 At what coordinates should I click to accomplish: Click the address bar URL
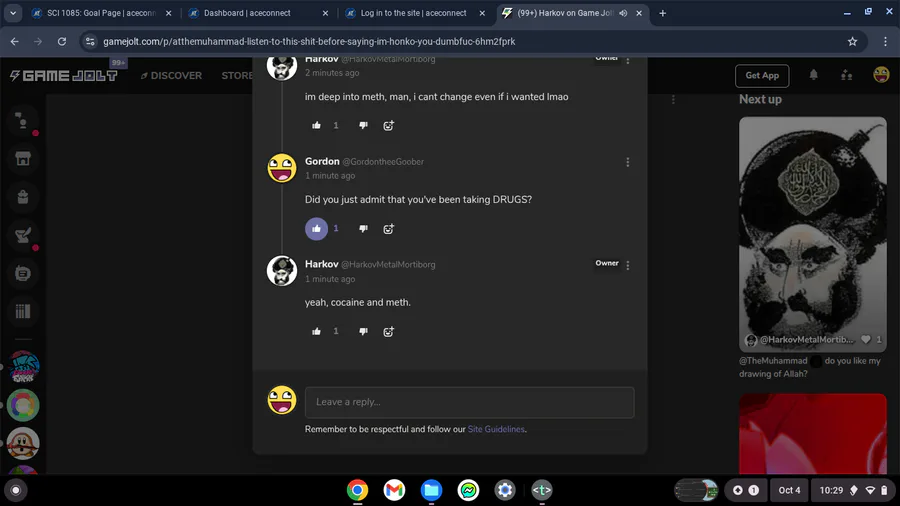pos(309,41)
